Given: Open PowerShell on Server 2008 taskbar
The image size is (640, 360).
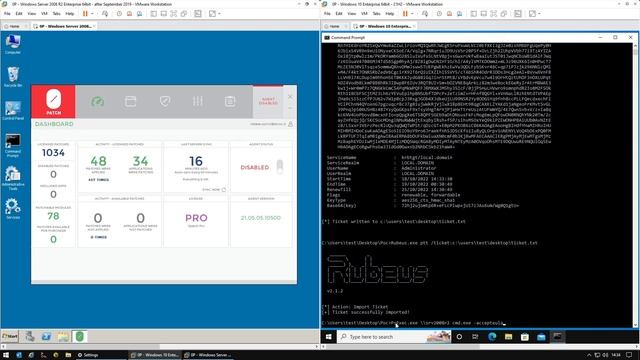Looking at the screenshot, I should coord(46,336).
